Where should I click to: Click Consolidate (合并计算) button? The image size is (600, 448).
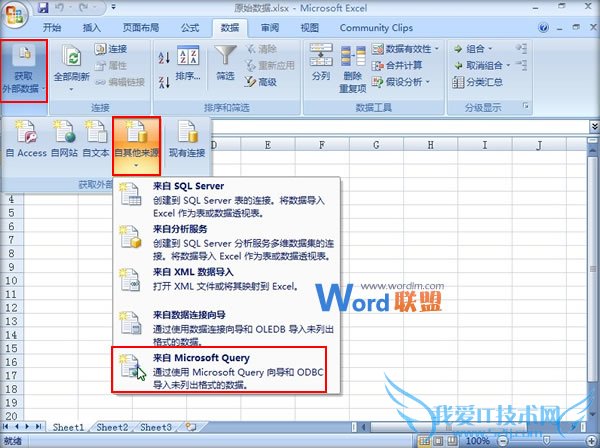[x=397, y=65]
